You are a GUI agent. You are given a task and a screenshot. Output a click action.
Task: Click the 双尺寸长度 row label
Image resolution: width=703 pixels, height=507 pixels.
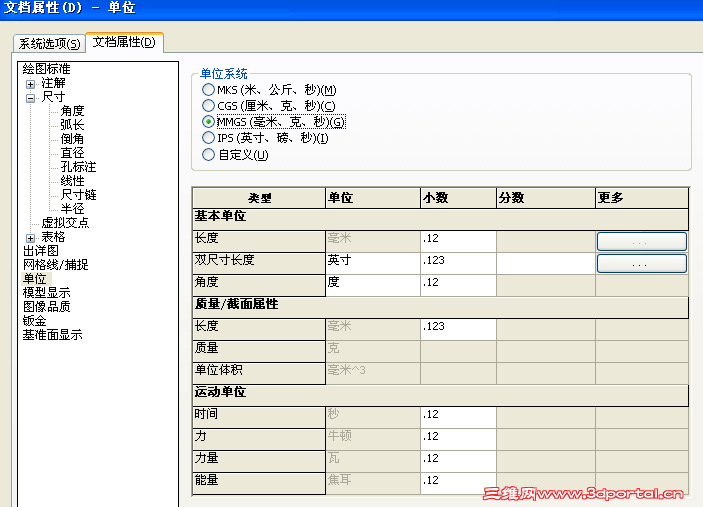click(x=259, y=263)
